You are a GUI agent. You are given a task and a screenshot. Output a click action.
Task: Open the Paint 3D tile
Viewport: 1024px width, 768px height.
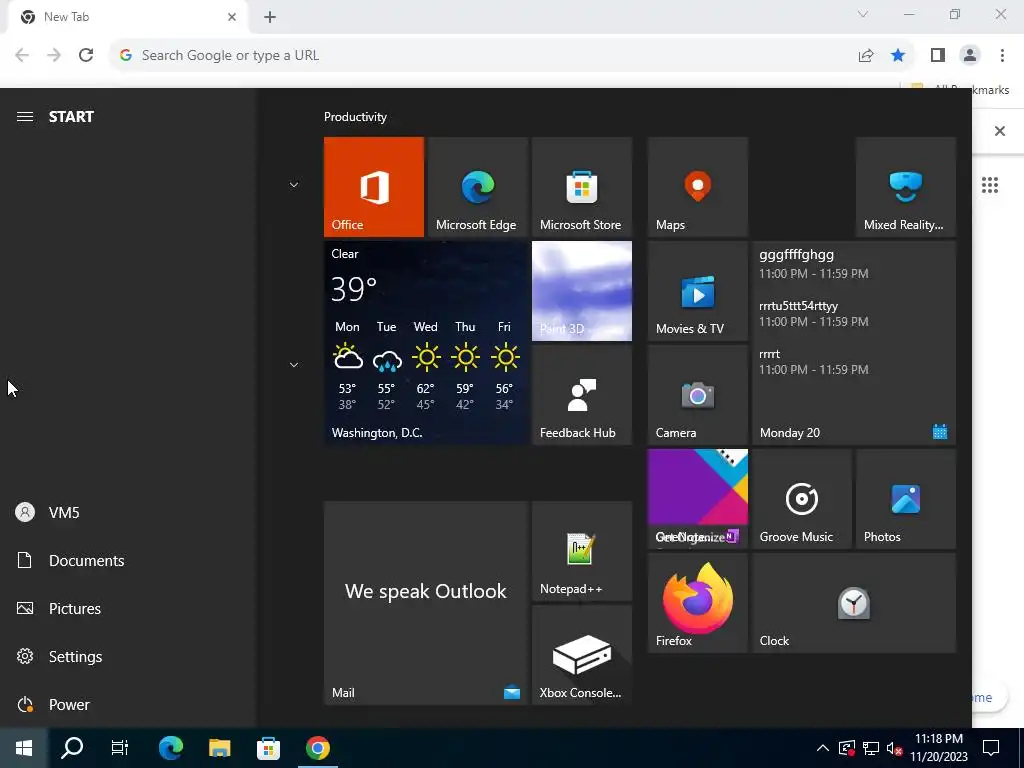tap(582, 291)
